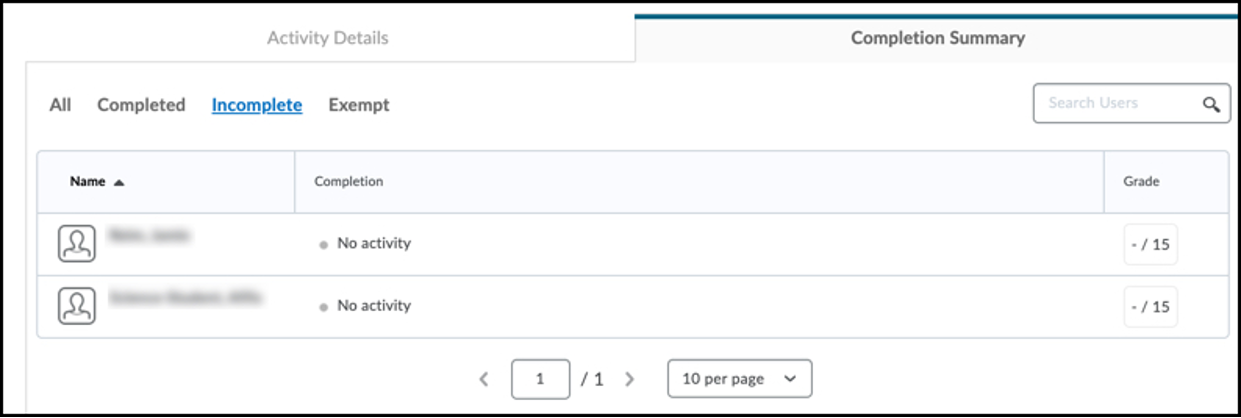Expand the per page chevron

(790, 379)
